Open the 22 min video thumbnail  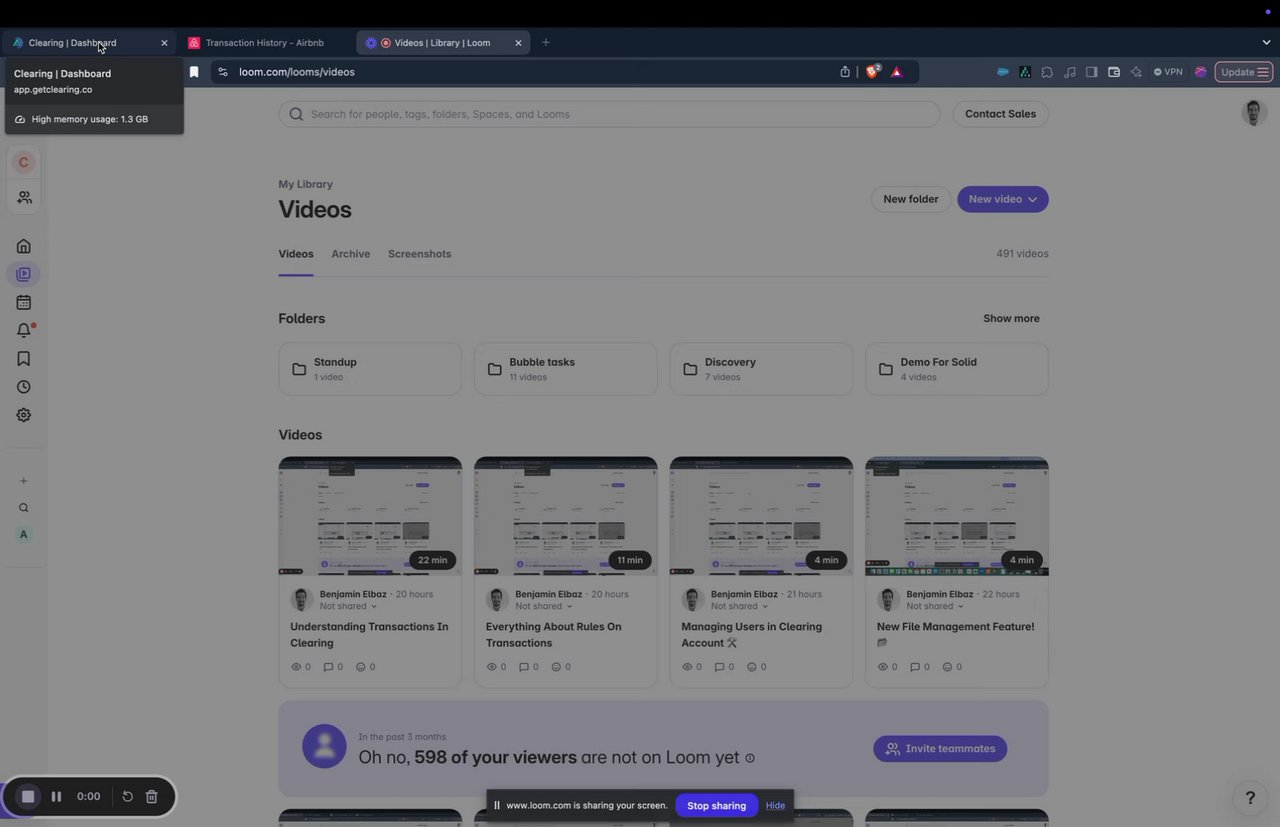pyautogui.click(x=370, y=516)
